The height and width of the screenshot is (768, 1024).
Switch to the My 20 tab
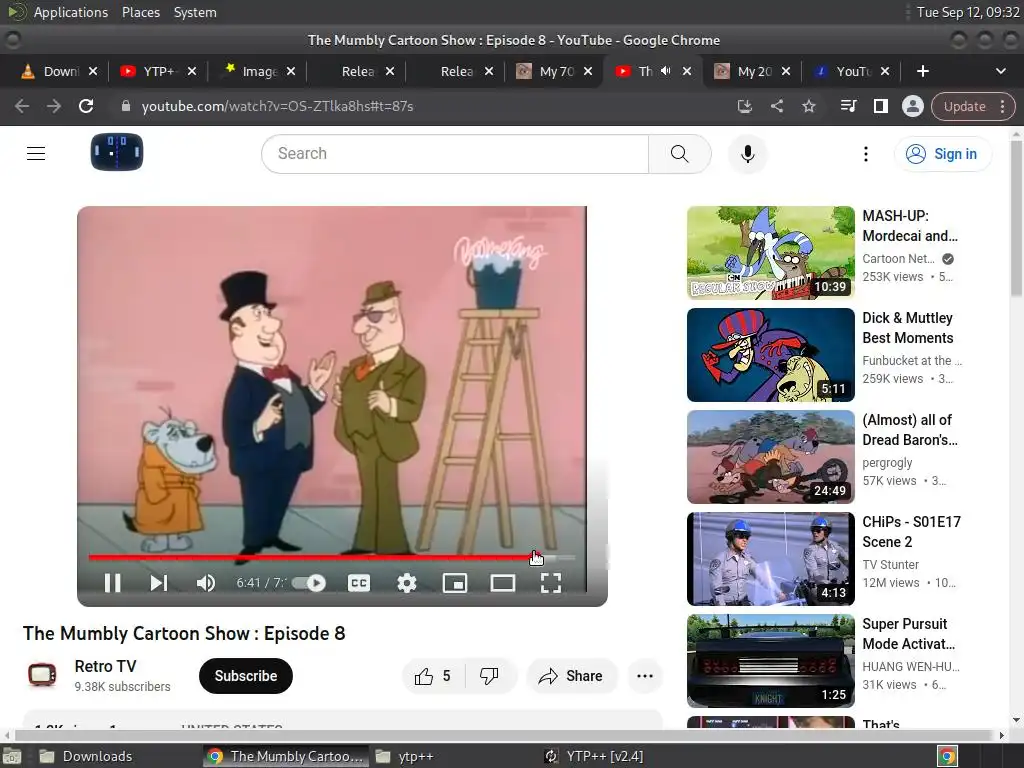click(750, 71)
